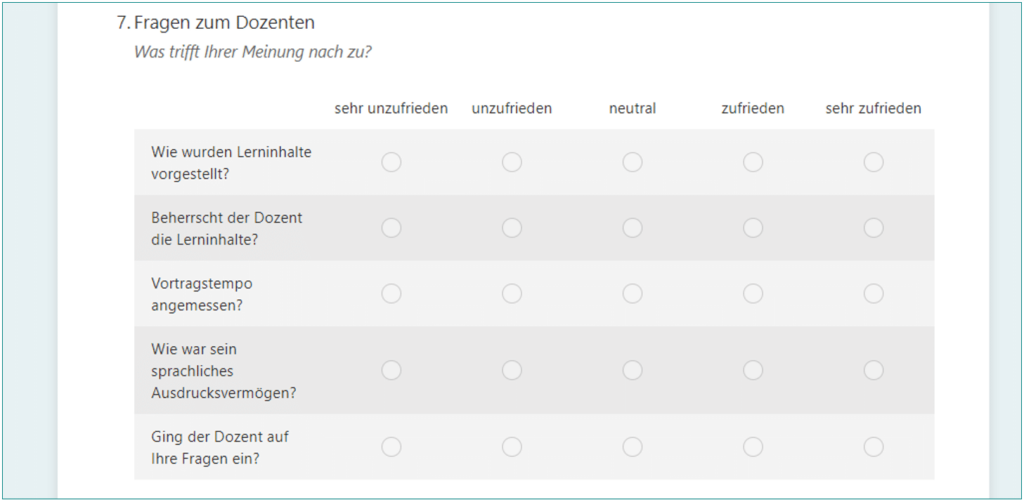Rate 'sprachliches Ausdrucksvermögen' as sehr zufrieden
The width and height of the screenshot is (1024, 500).
pyautogui.click(x=874, y=370)
